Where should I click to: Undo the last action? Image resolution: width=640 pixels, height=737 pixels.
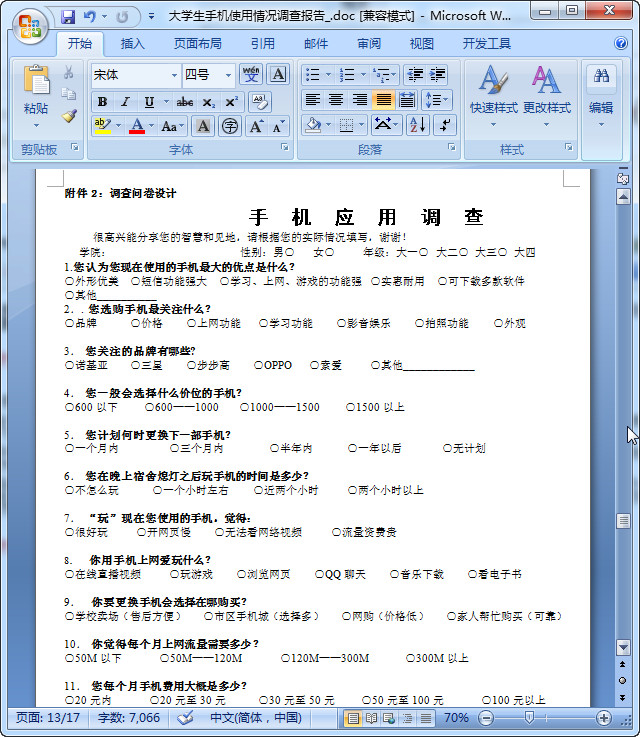coord(89,17)
